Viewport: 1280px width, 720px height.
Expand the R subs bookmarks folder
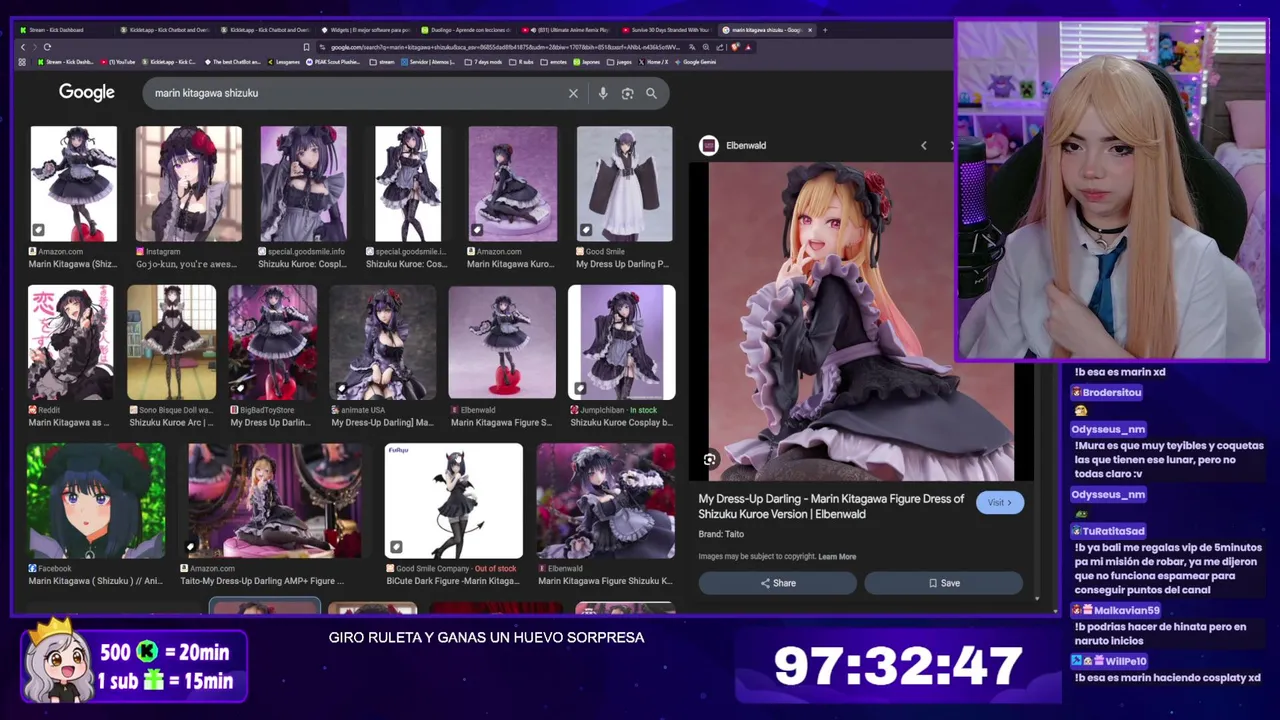tap(519, 62)
